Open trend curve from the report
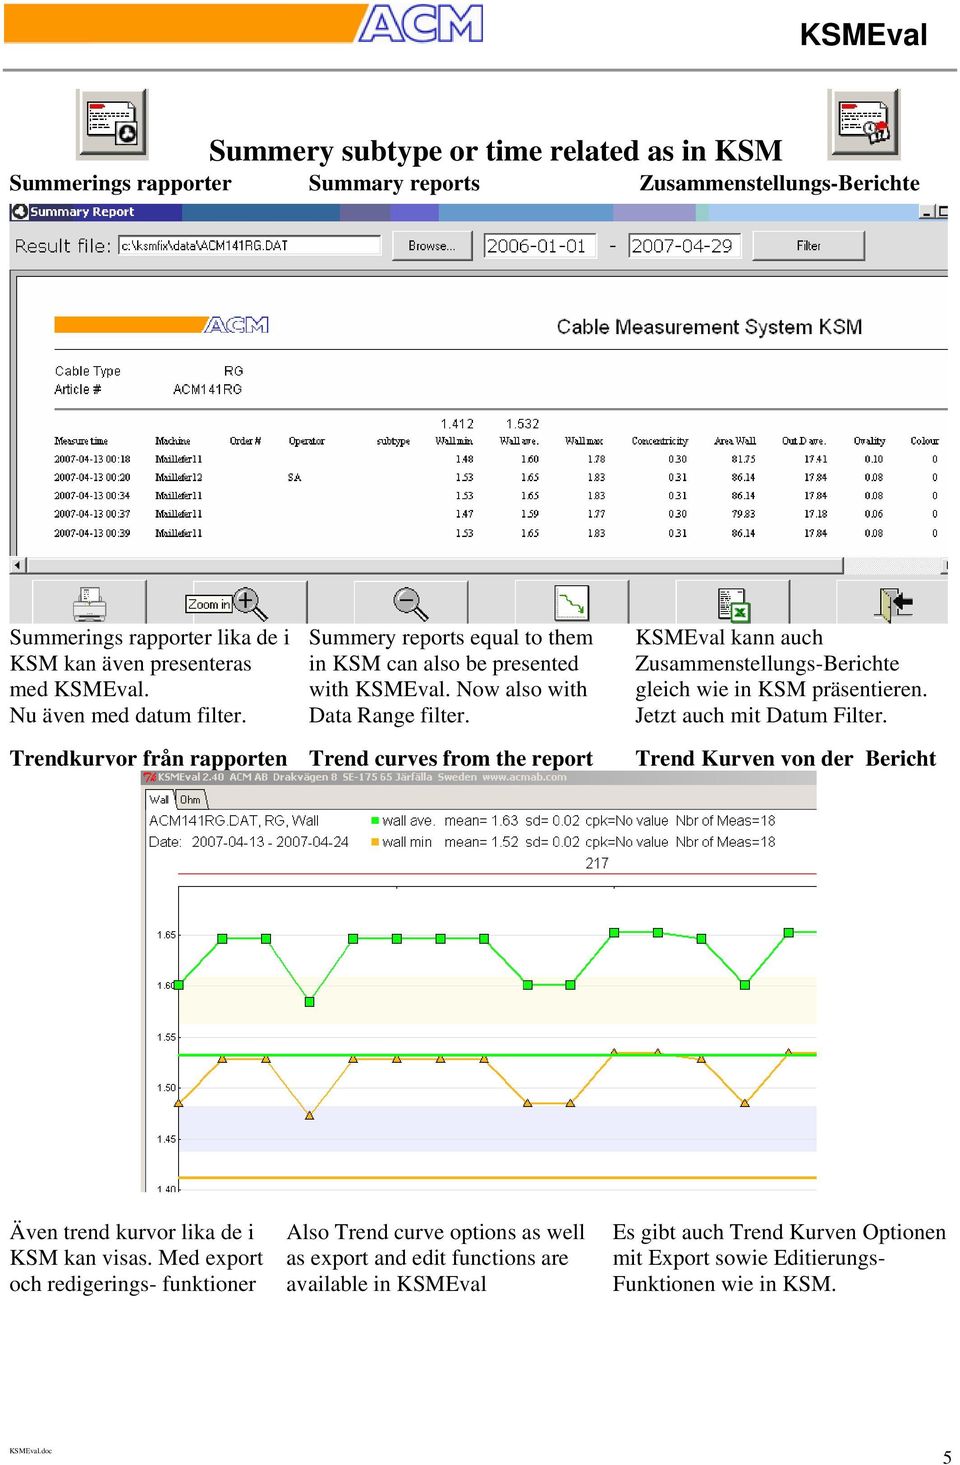 pyautogui.click(x=572, y=603)
